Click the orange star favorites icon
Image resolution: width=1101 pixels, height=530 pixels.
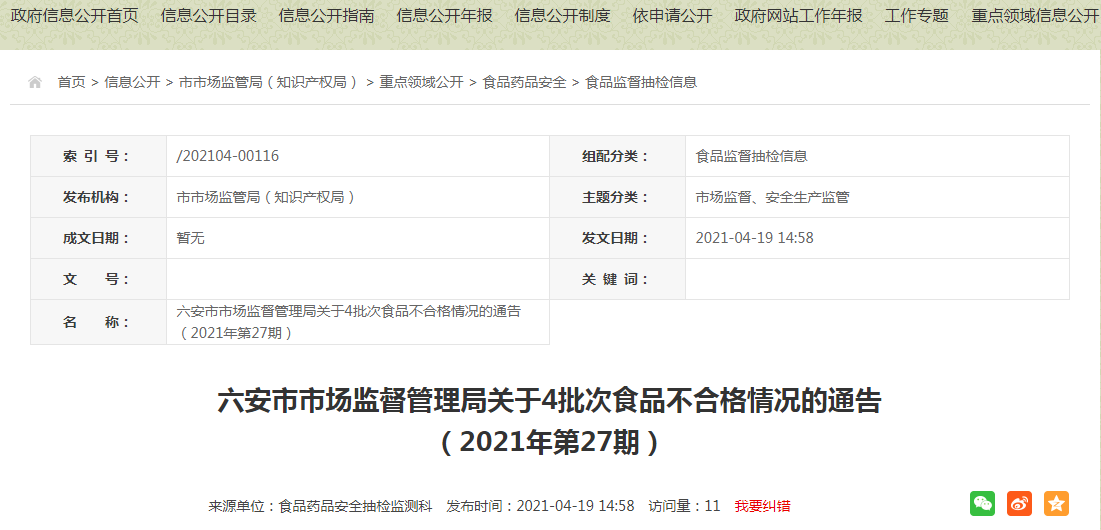click(x=1056, y=503)
